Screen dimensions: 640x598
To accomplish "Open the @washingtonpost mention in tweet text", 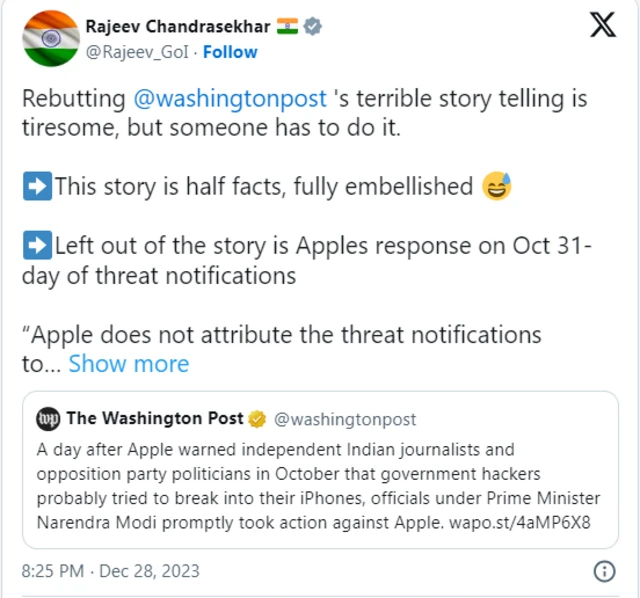I will tap(230, 99).
